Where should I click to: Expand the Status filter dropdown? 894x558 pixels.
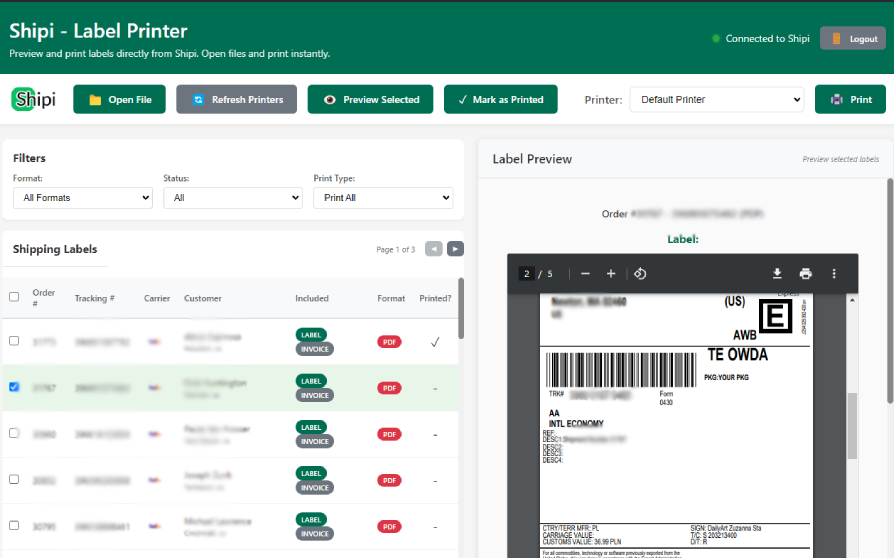click(233, 198)
